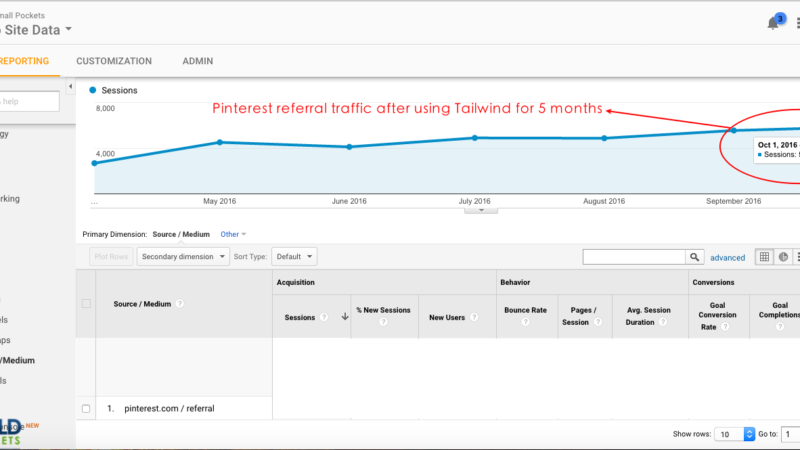Toggle the select-all checkbox in table header
This screenshot has height=450, width=800.
(x=86, y=303)
